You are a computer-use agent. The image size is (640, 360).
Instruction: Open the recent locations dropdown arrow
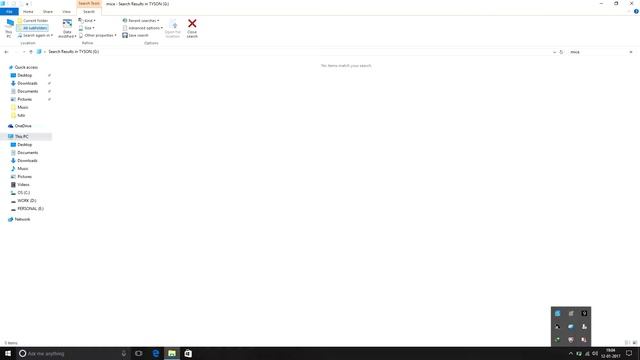(x=24, y=52)
